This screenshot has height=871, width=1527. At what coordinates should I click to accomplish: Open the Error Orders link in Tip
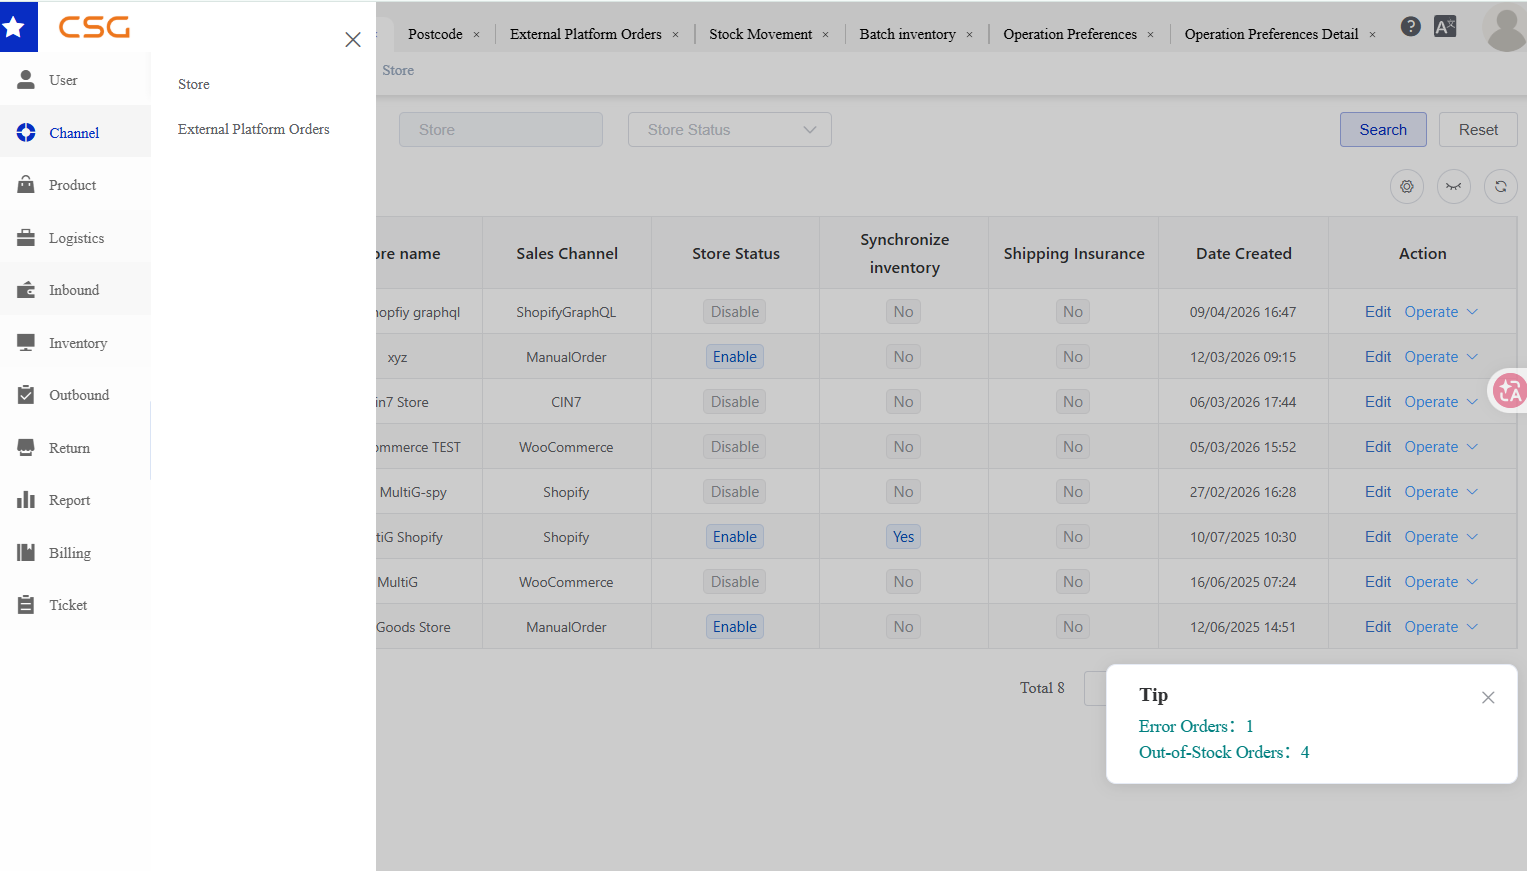point(1196,726)
